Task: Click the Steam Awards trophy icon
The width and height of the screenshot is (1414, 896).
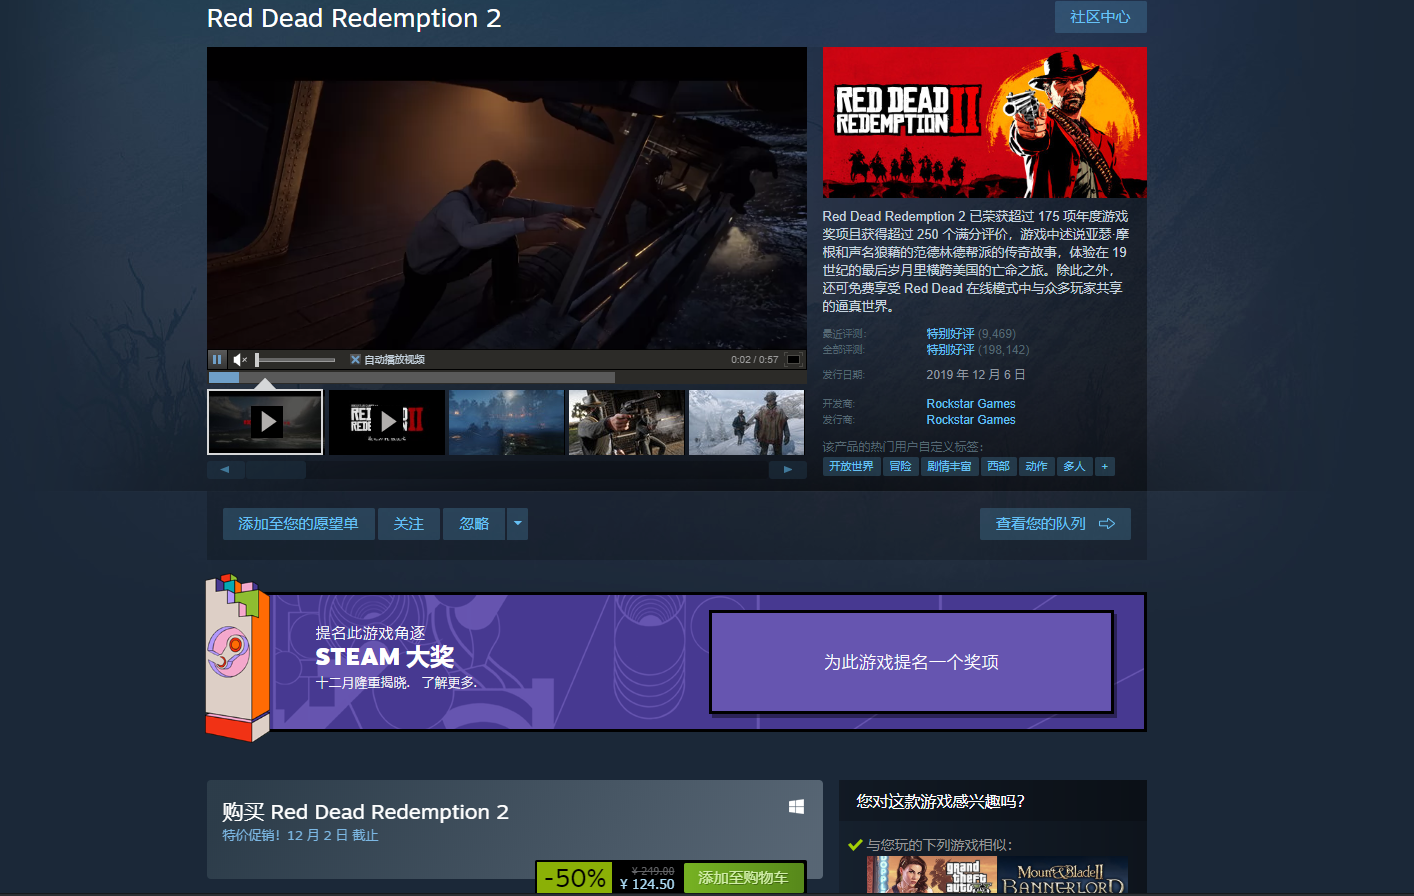Action: tap(238, 657)
